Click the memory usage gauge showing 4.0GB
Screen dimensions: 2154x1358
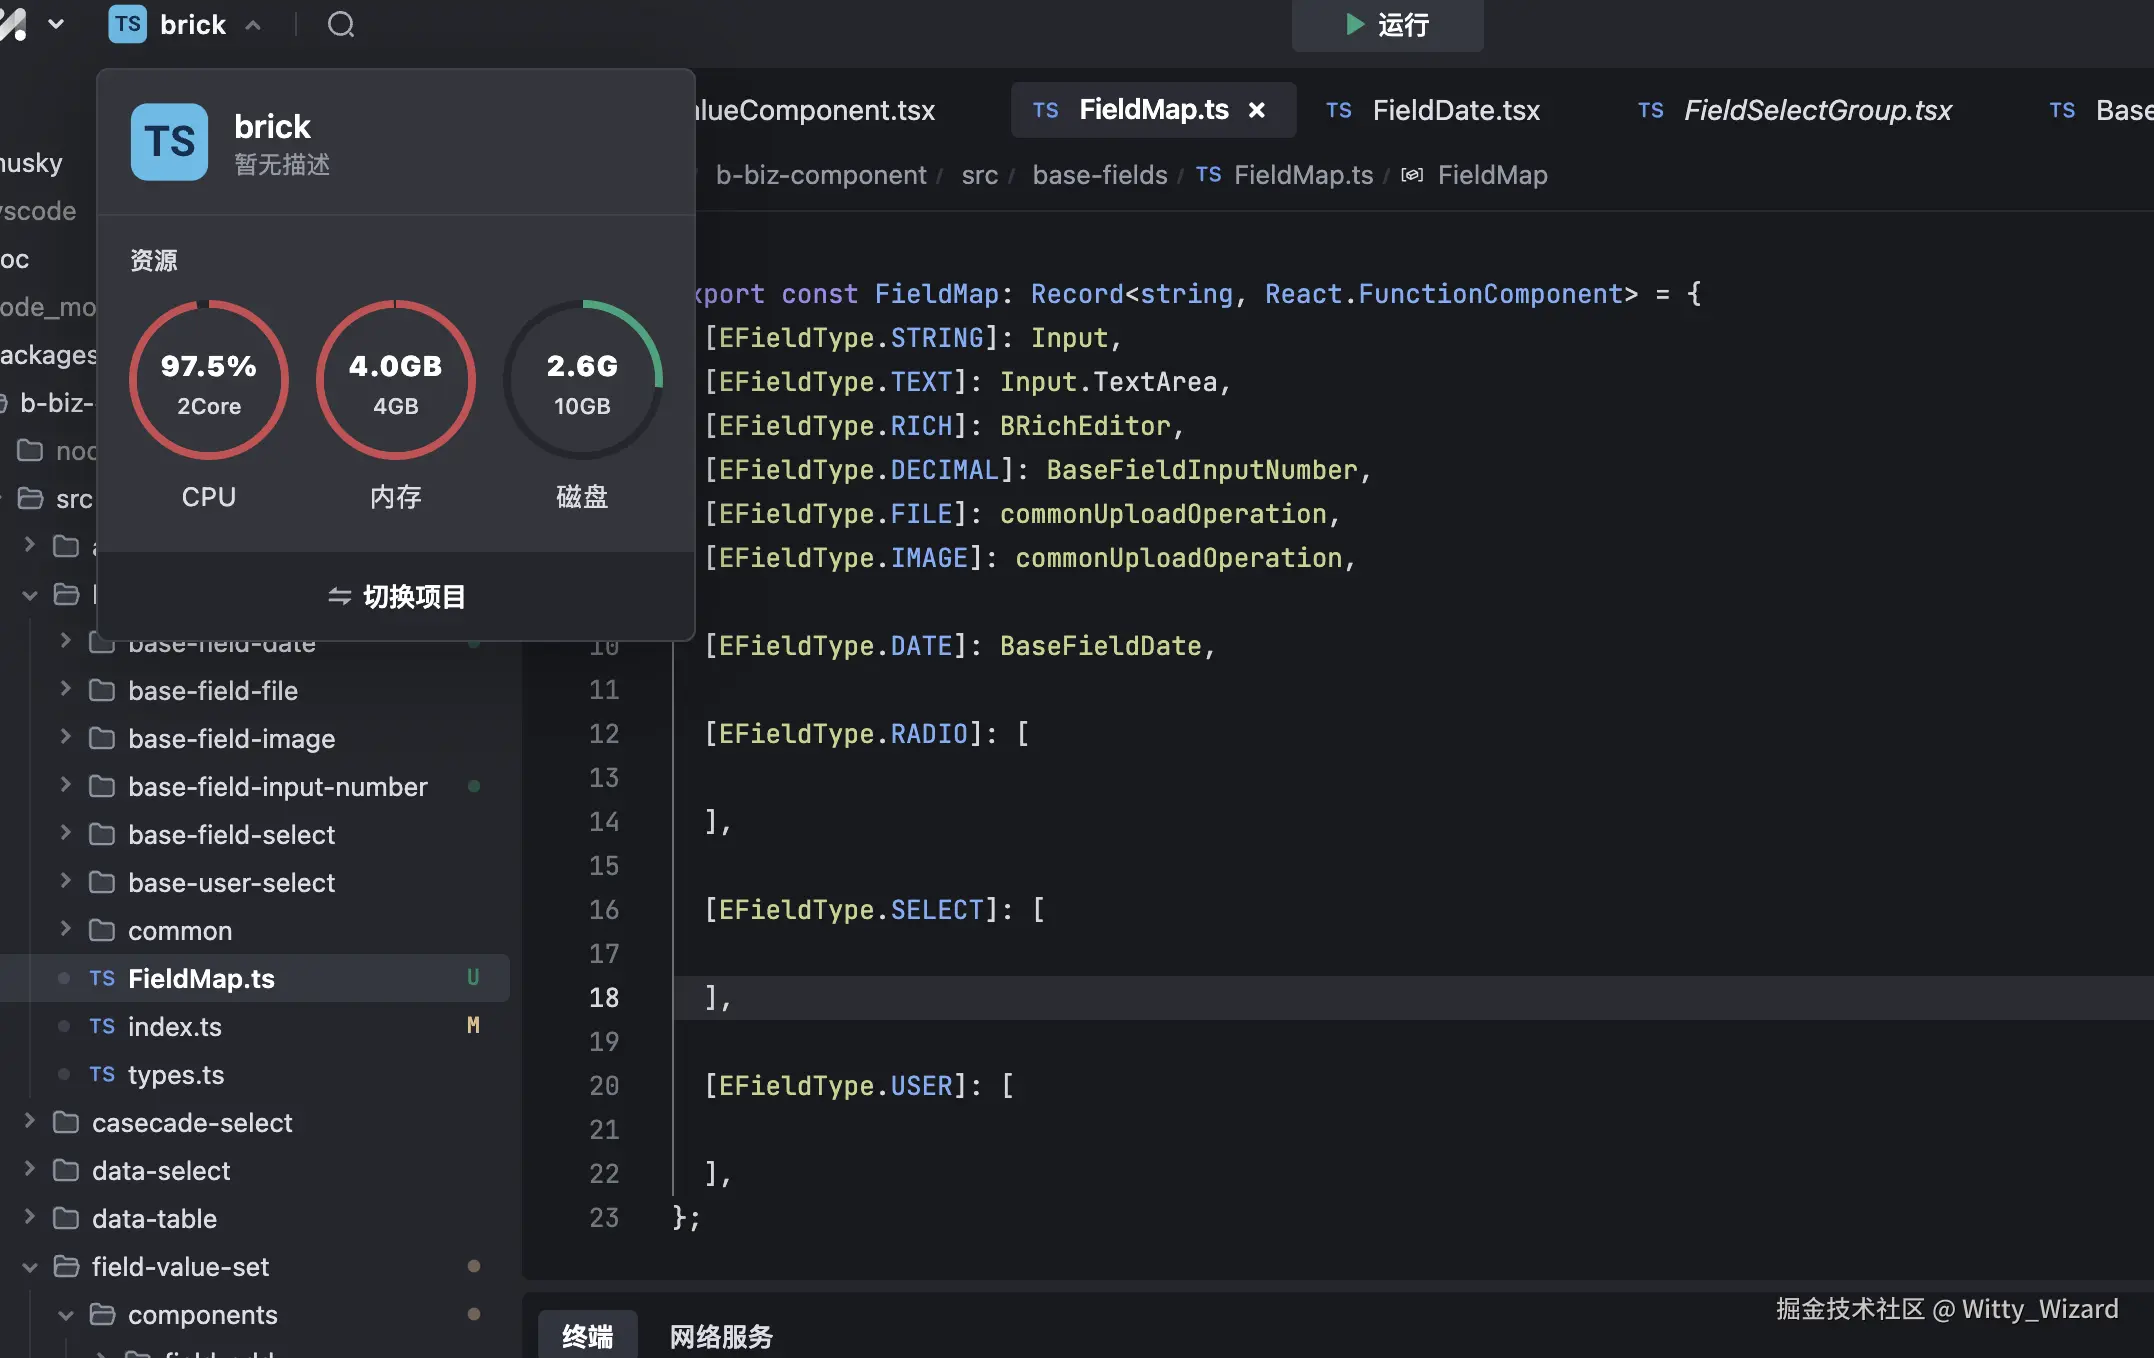click(395, 381)
